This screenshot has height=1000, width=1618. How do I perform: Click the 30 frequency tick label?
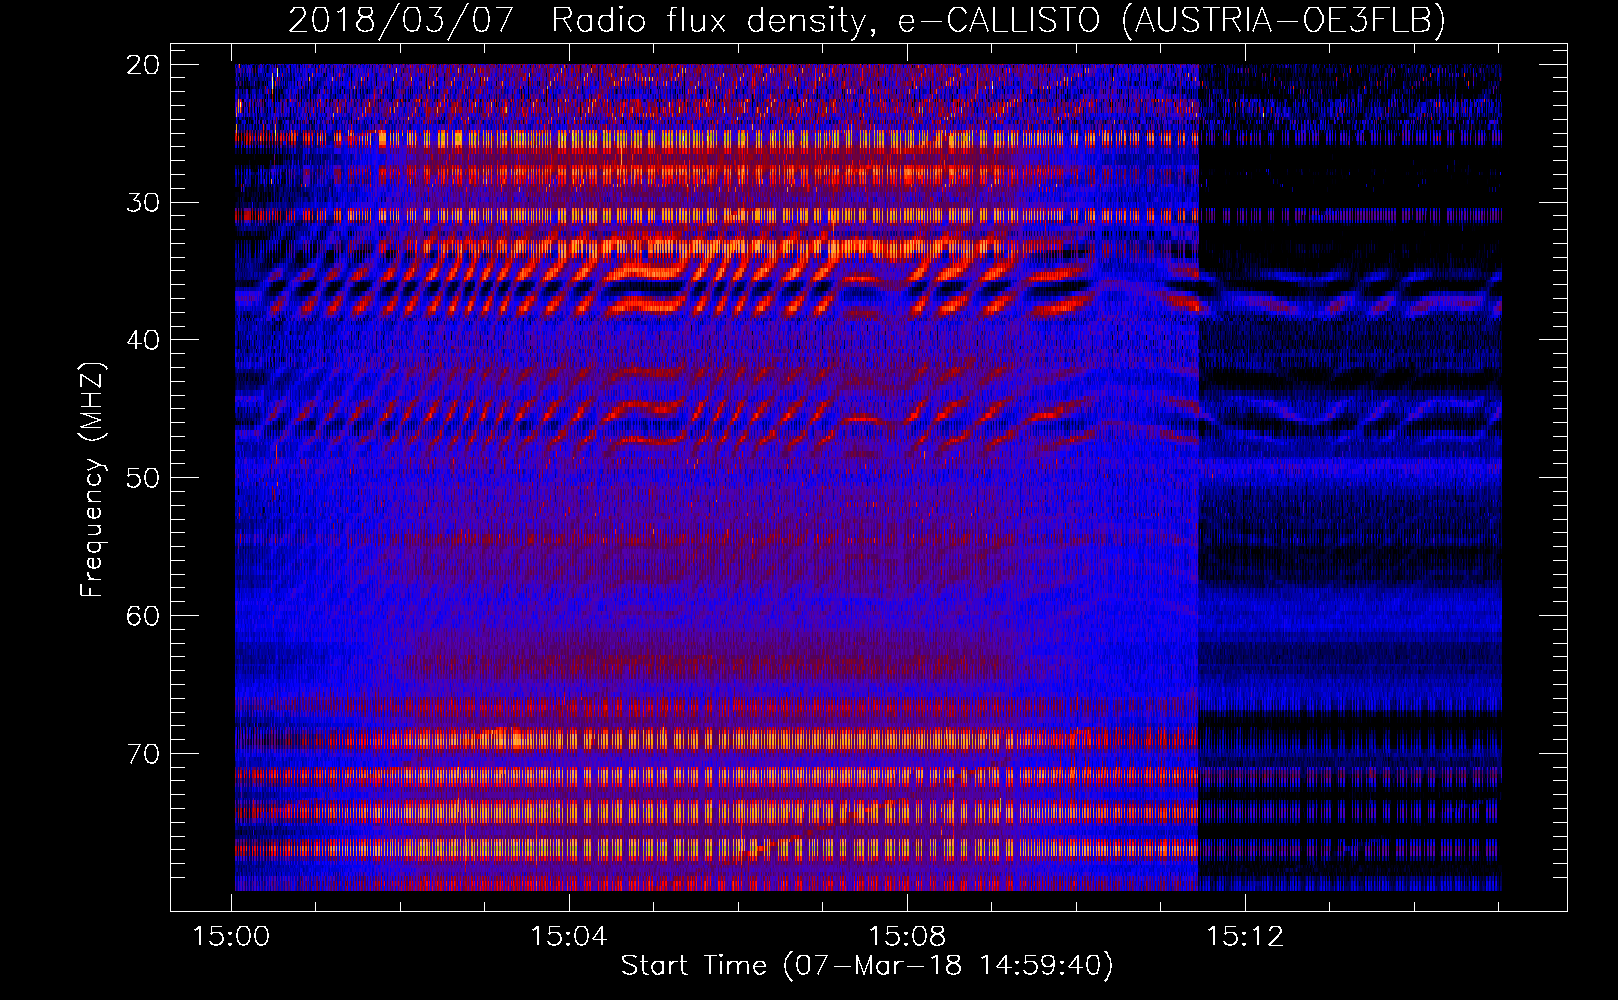(x=144, y=203)
